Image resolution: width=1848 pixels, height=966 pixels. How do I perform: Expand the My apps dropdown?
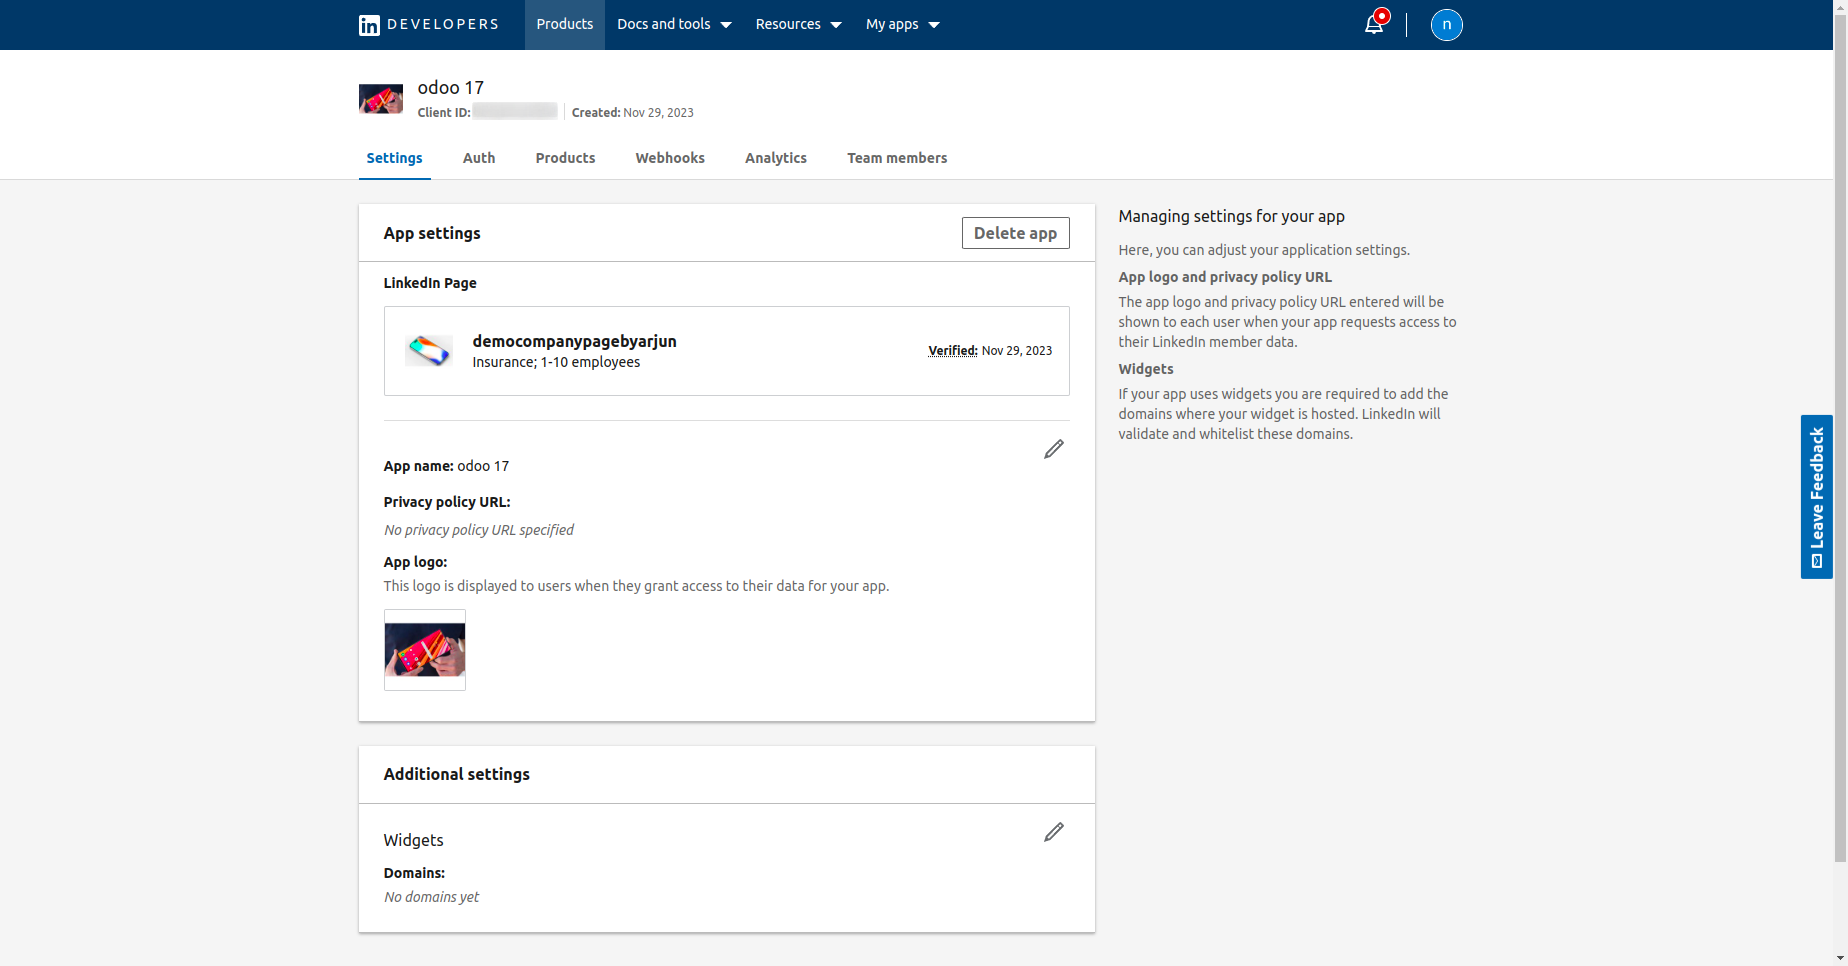click(903, 25)
